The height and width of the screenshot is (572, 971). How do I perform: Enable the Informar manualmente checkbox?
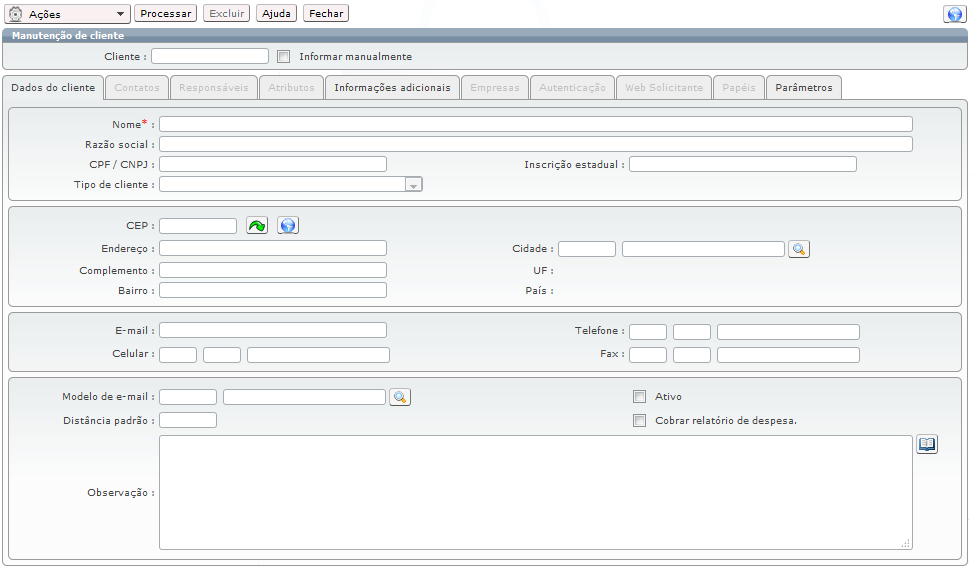(x=283, y=57)
